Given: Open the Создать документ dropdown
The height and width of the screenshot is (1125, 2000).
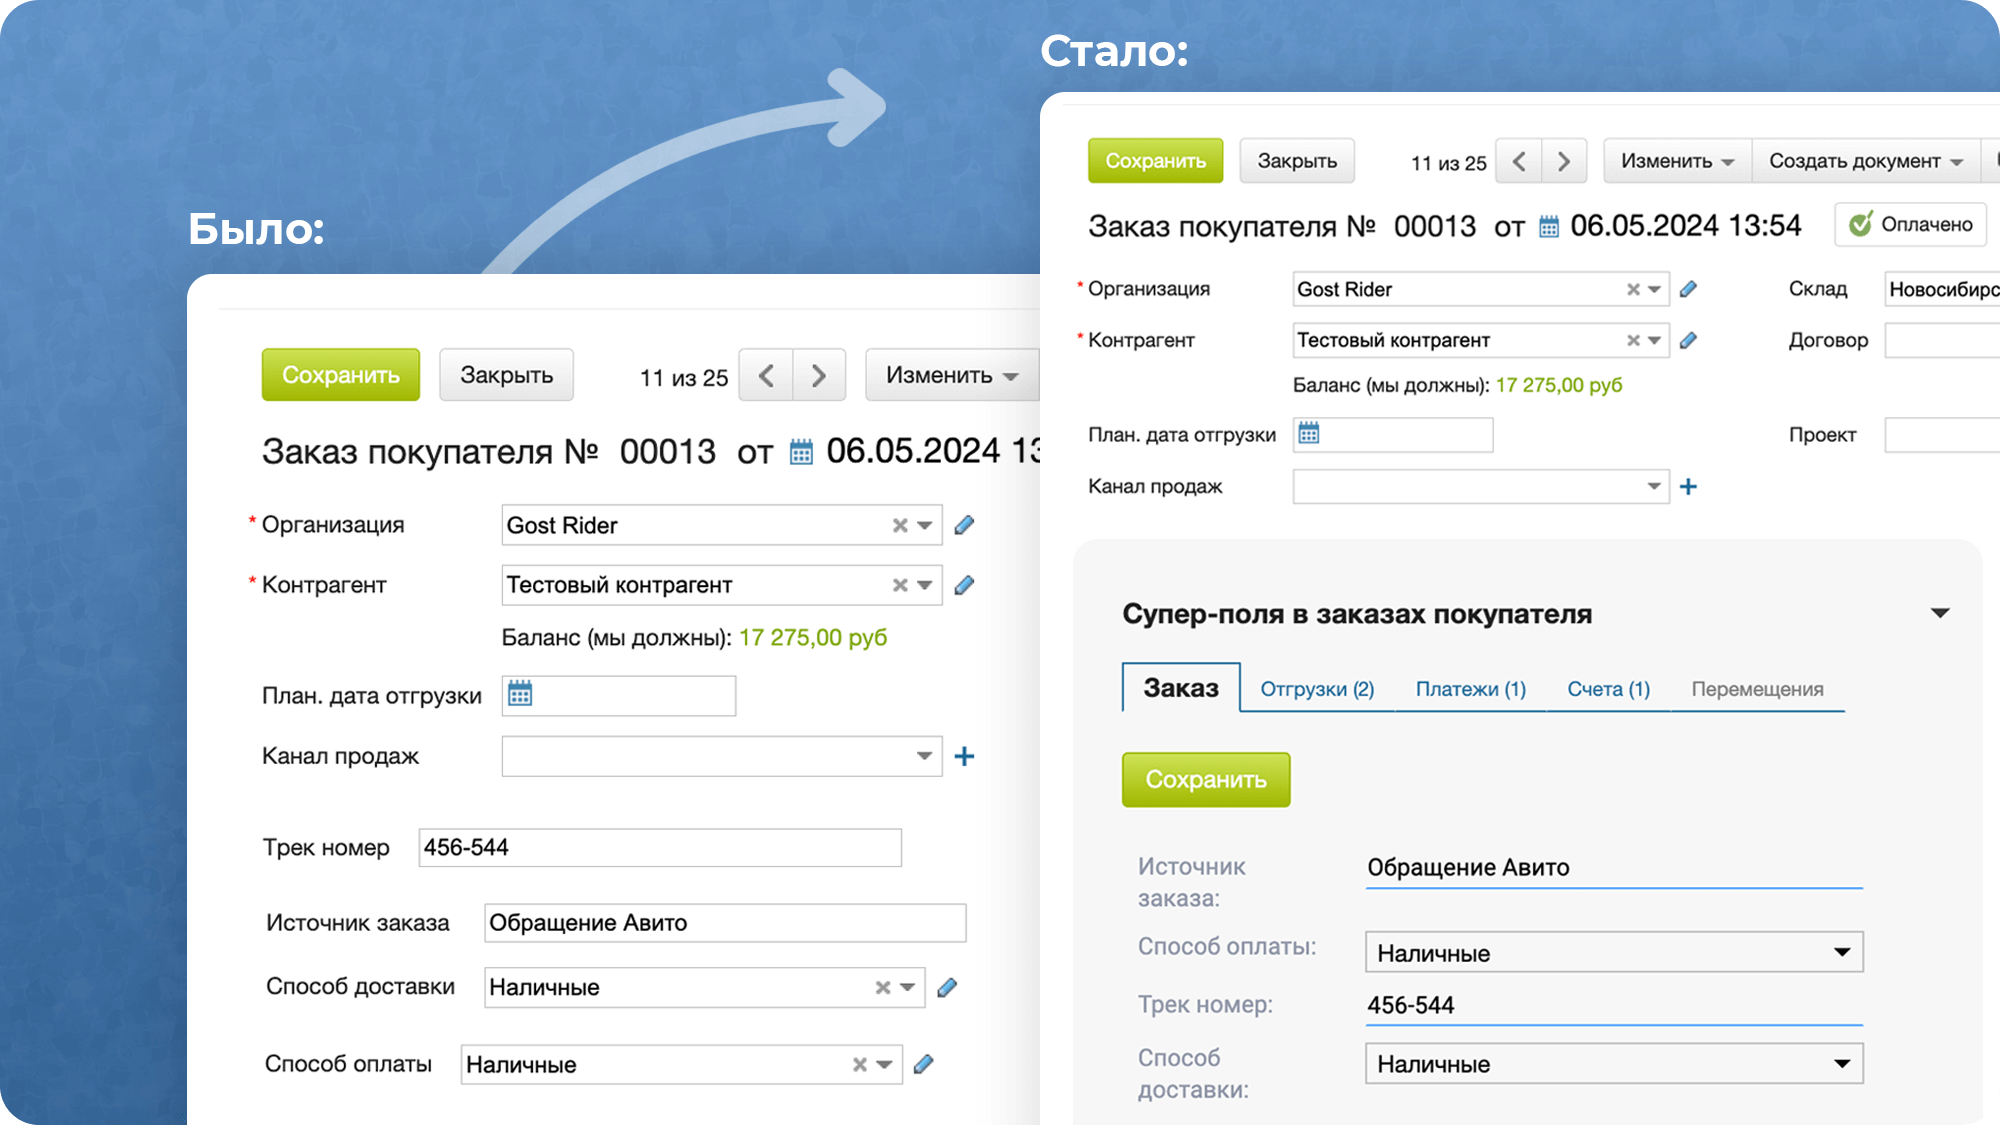Looking at the screenshot, I should pyautogui.click(x=1865, y=161).
